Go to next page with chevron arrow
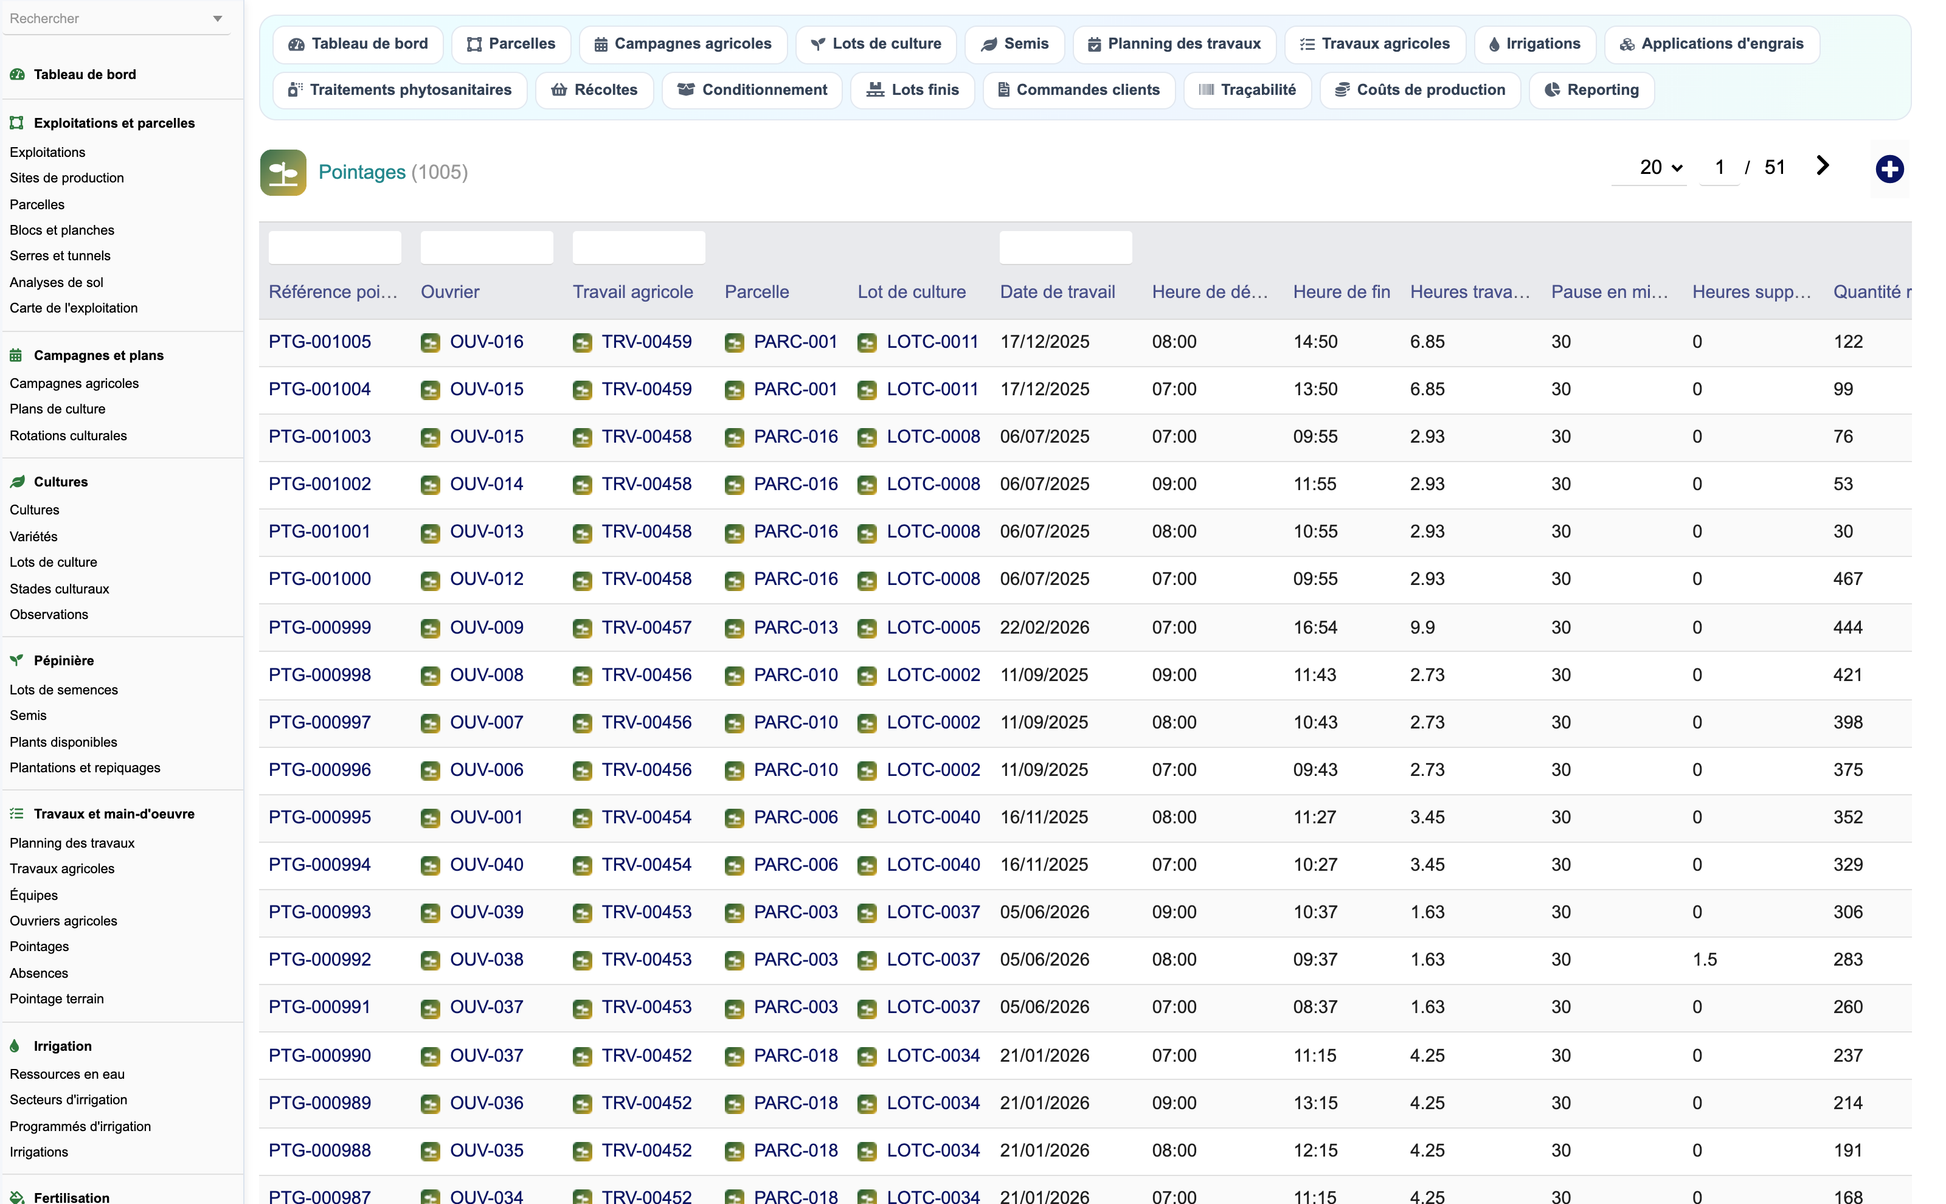The height and width of the screenshot is (1204, 1946). tap(1822, 166)
